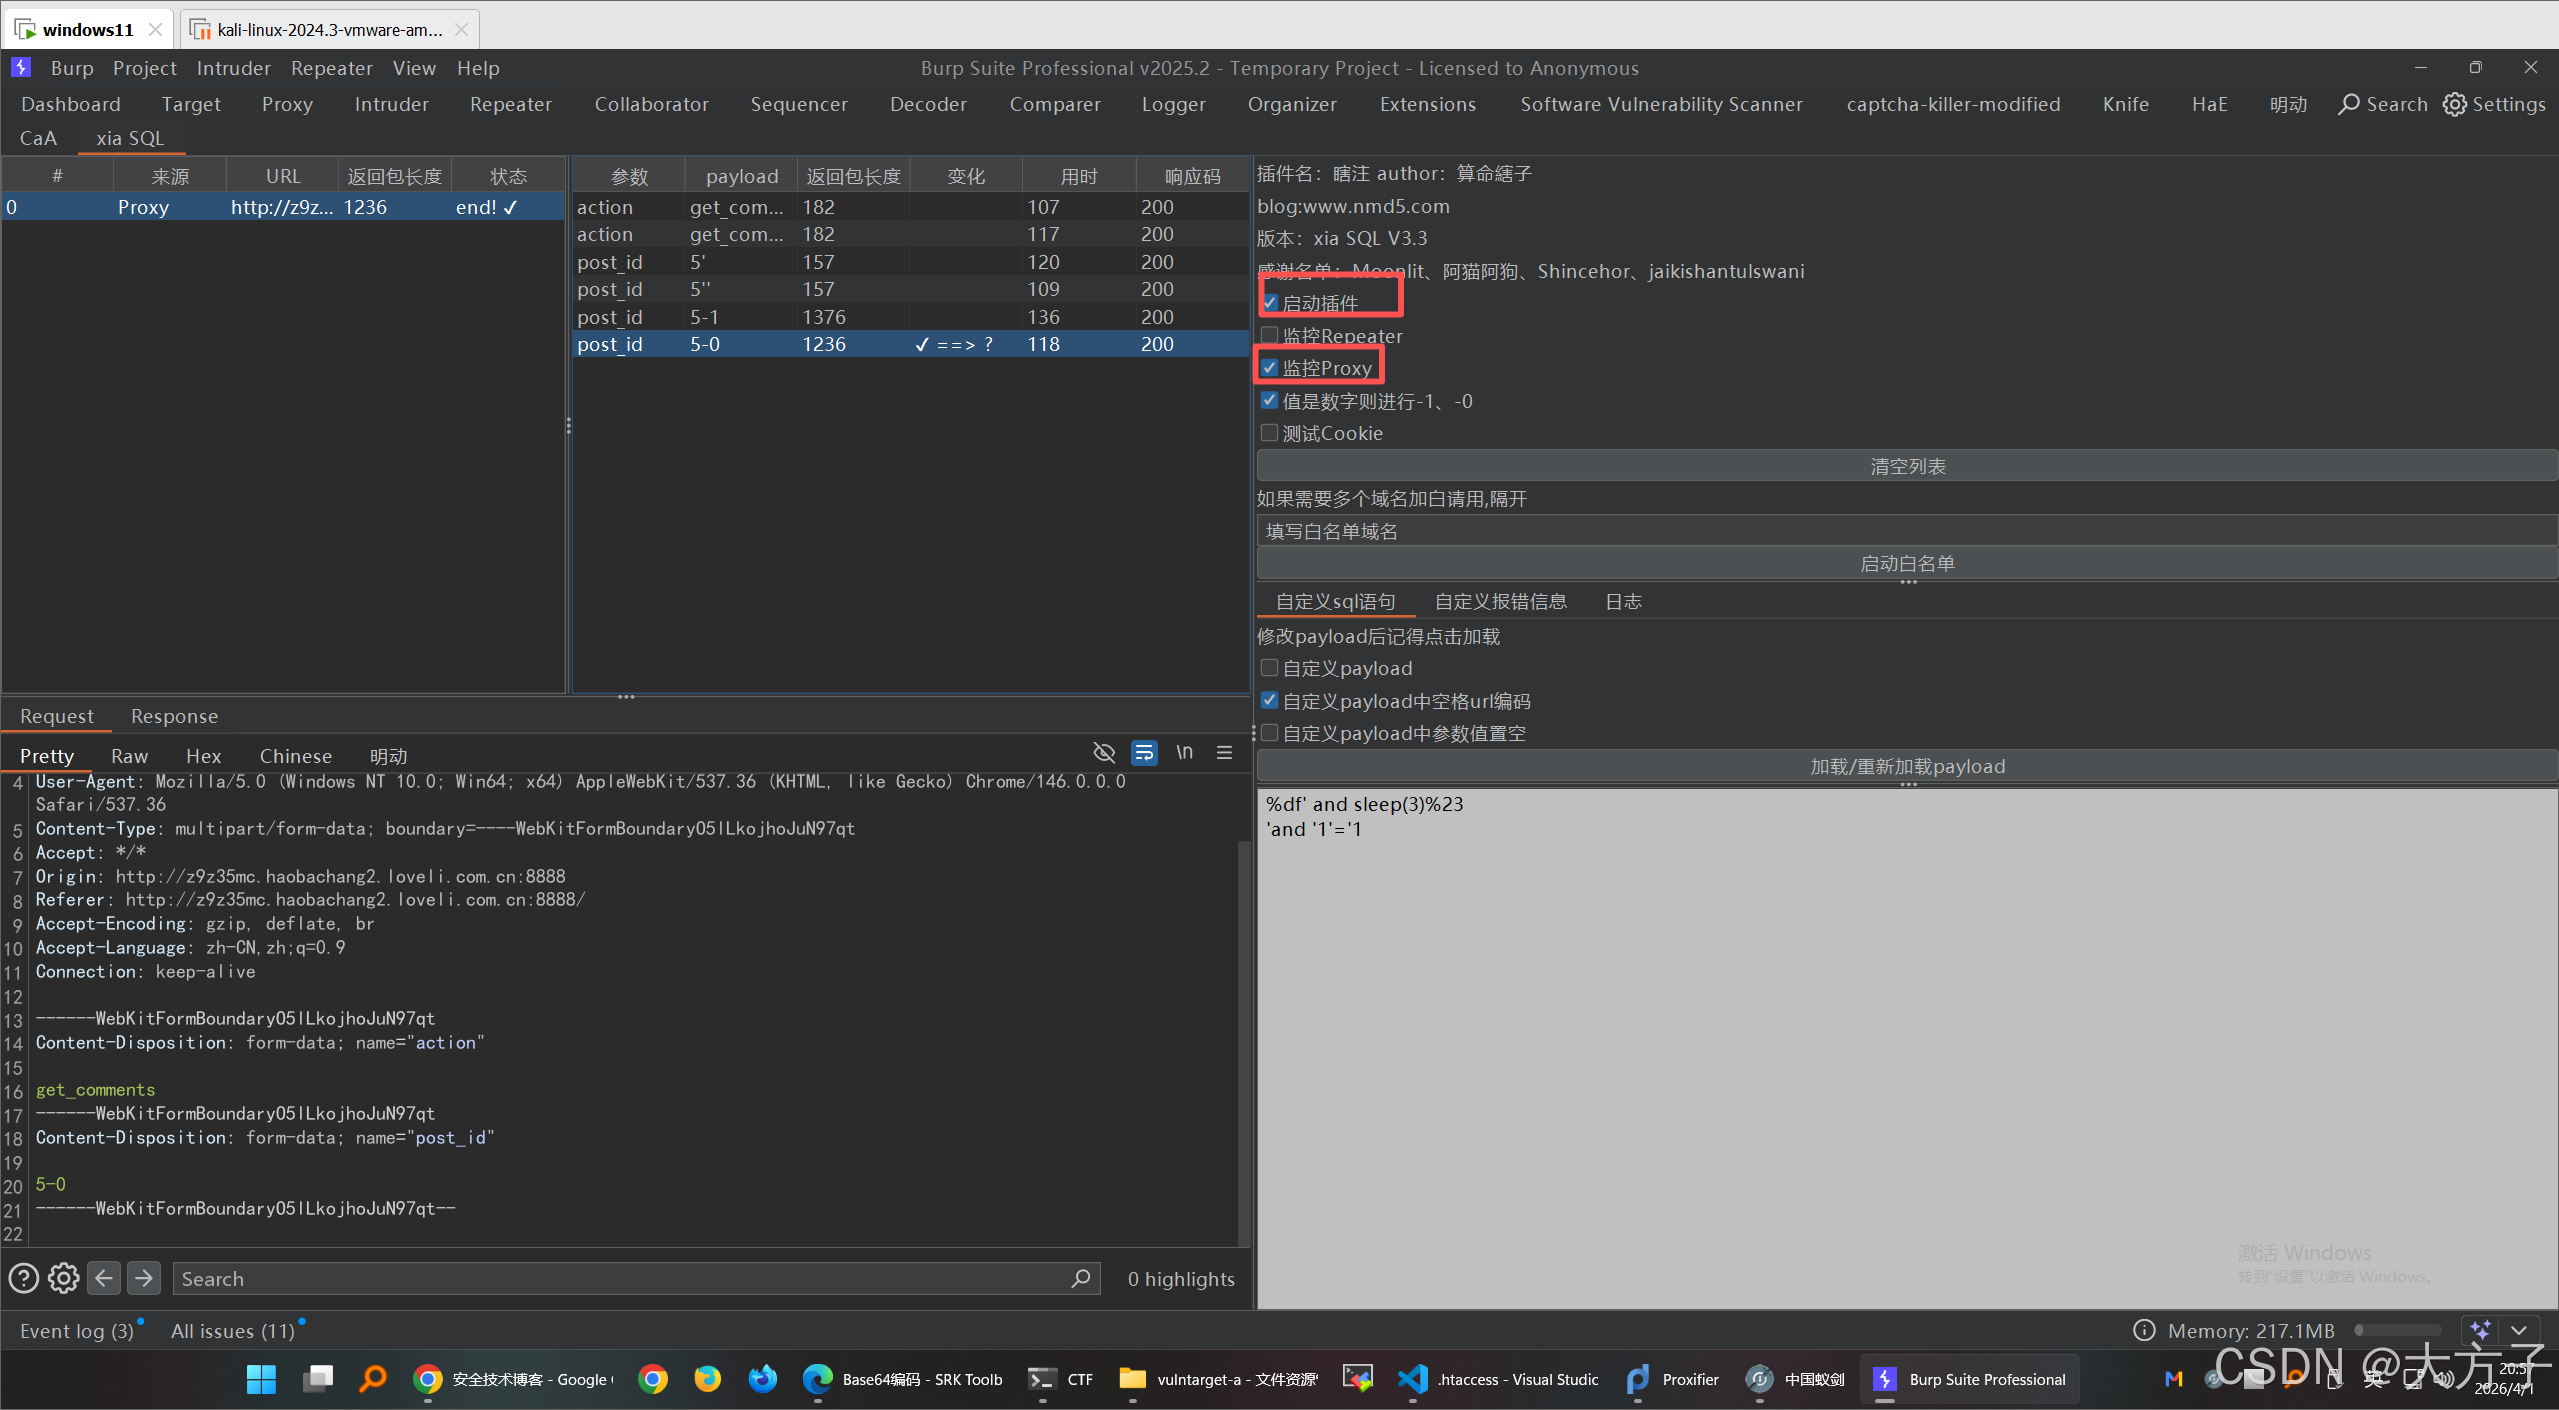Click the help question mark icon

point(23,1278)
